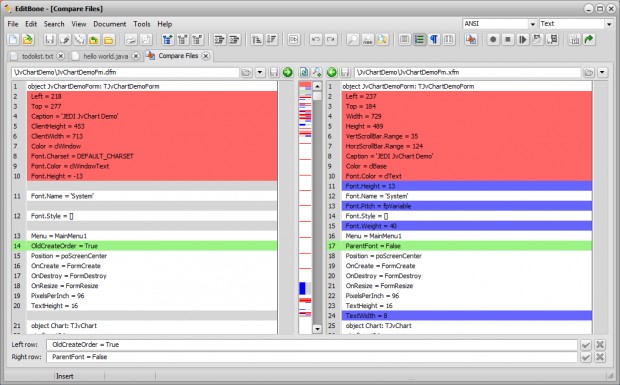Click the blue trash icon with green plus
The width and height of the screenshot is (620, 385).
pyautogui.click(x=168, y=40)
